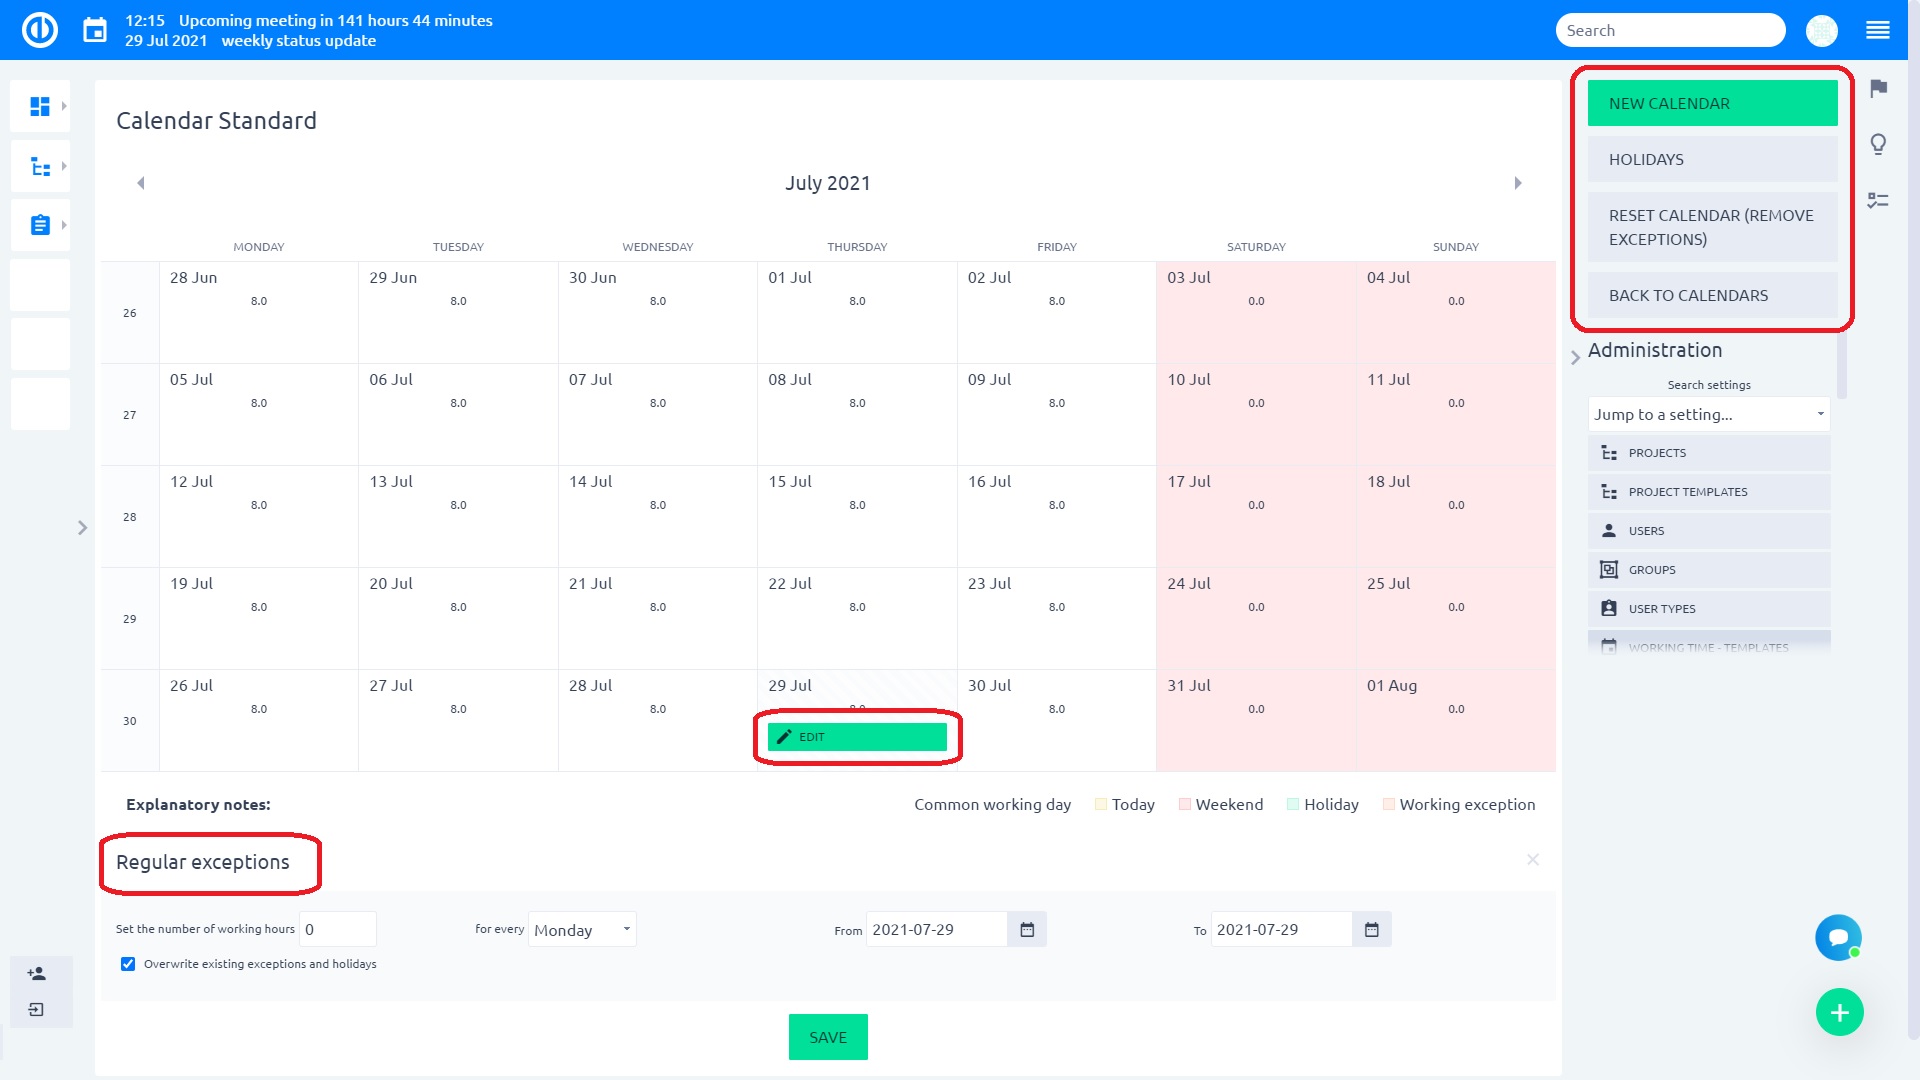
Task: Go to next month arrow
Action: click(1517, 183)
